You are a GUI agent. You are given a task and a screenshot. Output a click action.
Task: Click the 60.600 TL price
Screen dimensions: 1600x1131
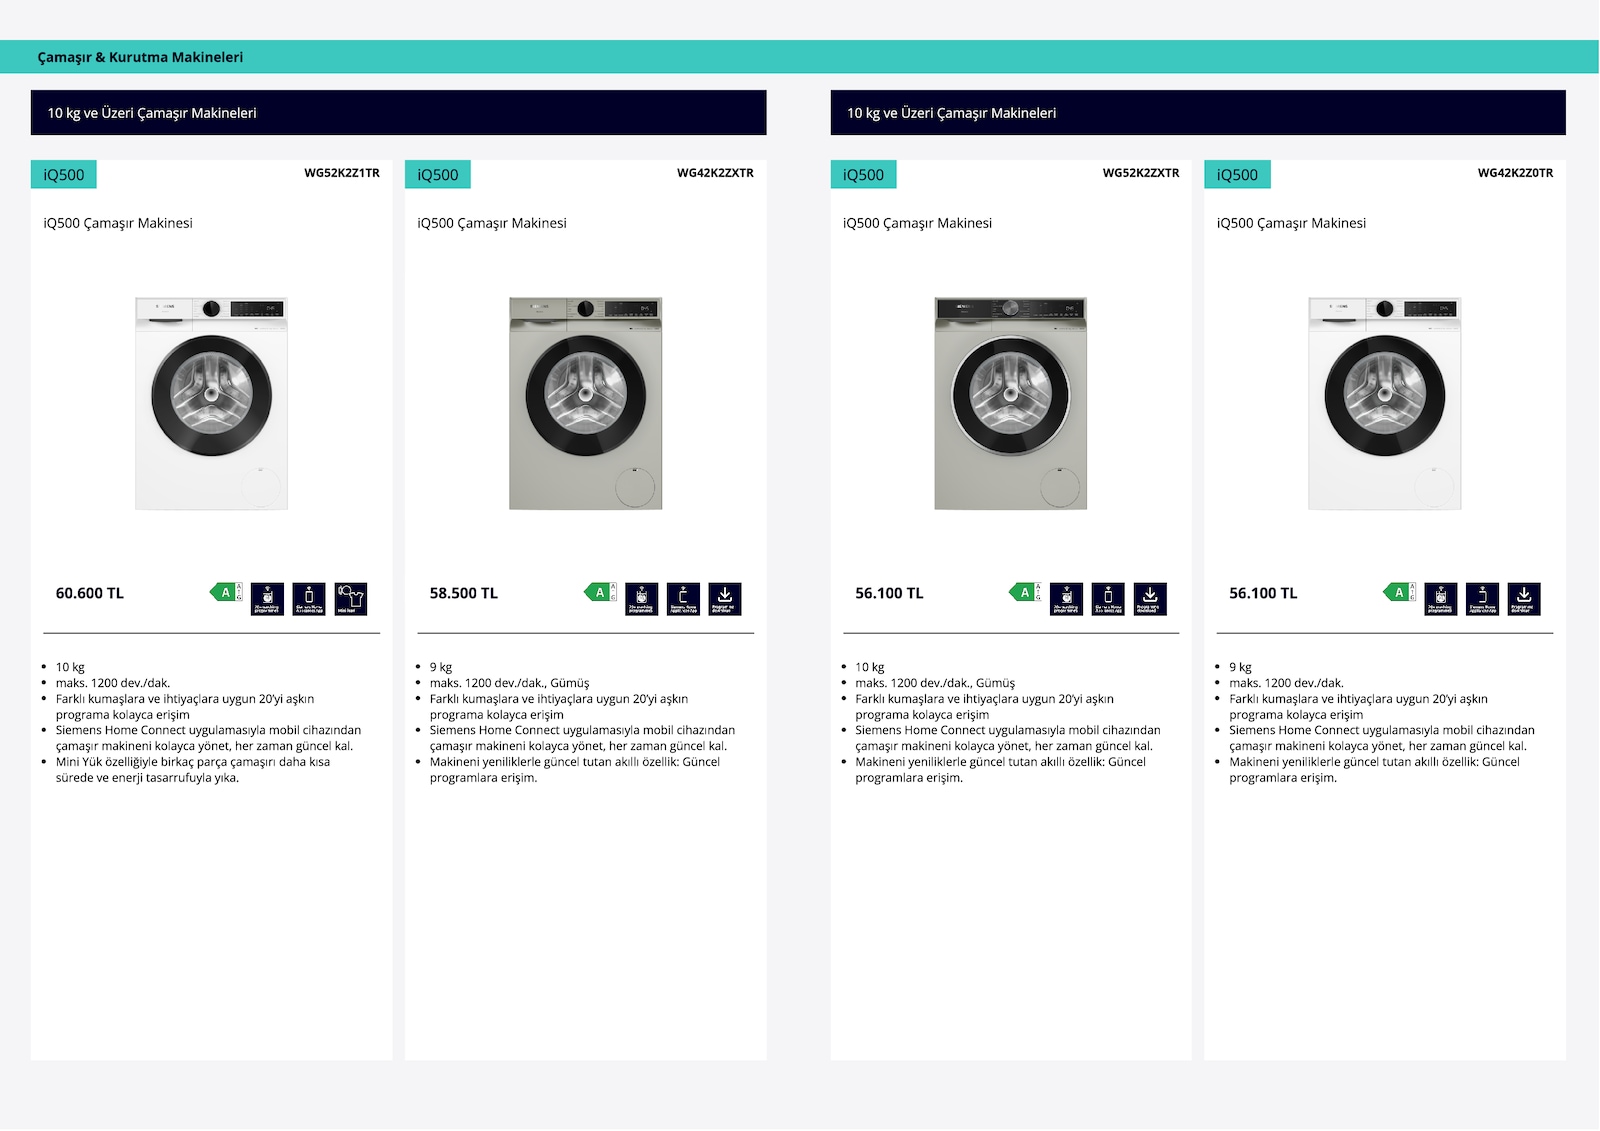pos(90,593)
